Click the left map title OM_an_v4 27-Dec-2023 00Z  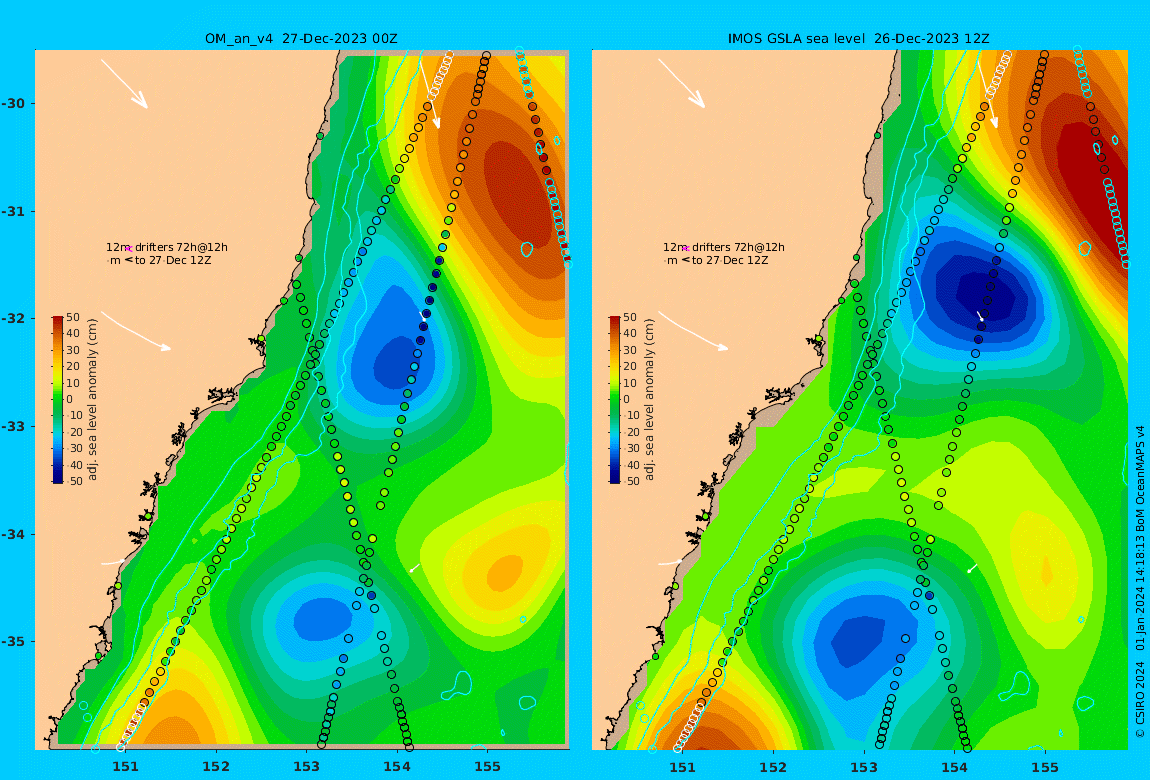coord(301,38)
